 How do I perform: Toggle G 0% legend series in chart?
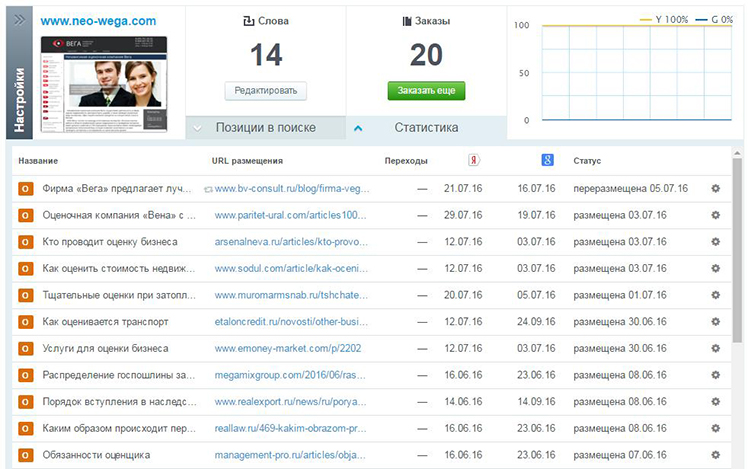pos(714,20)
